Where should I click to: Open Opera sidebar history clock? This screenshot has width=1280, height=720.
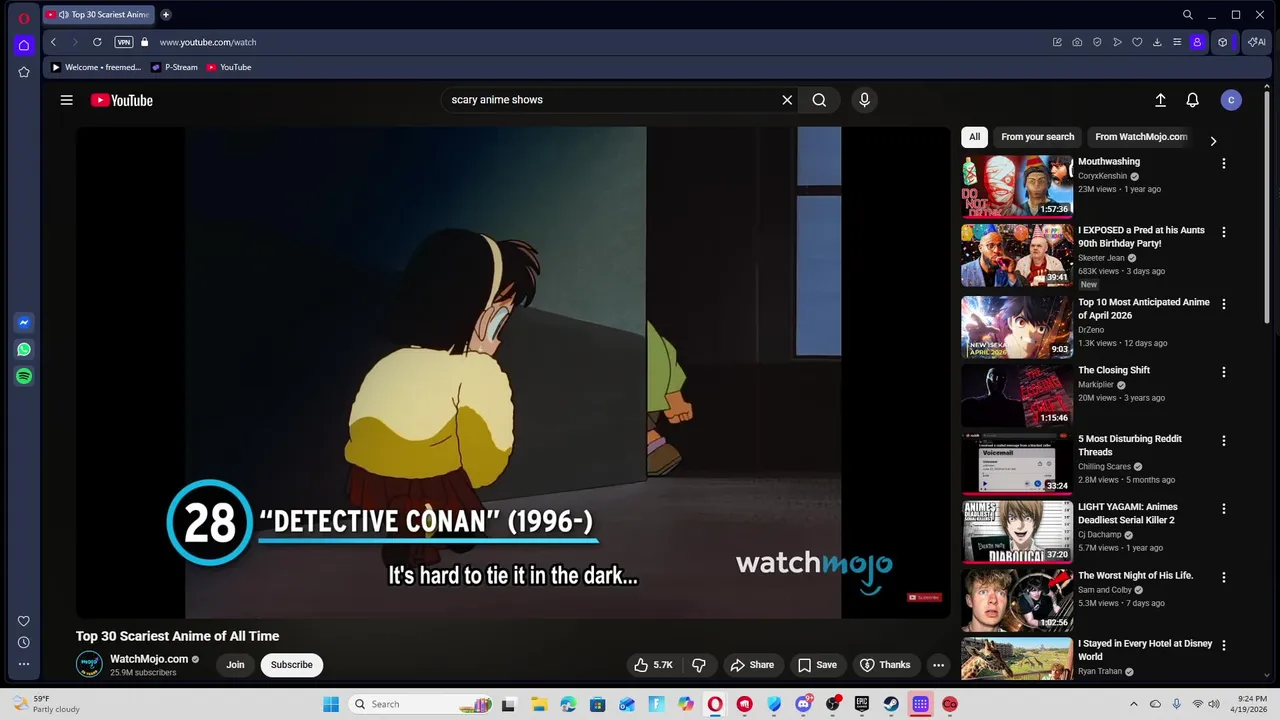point(24,642)
